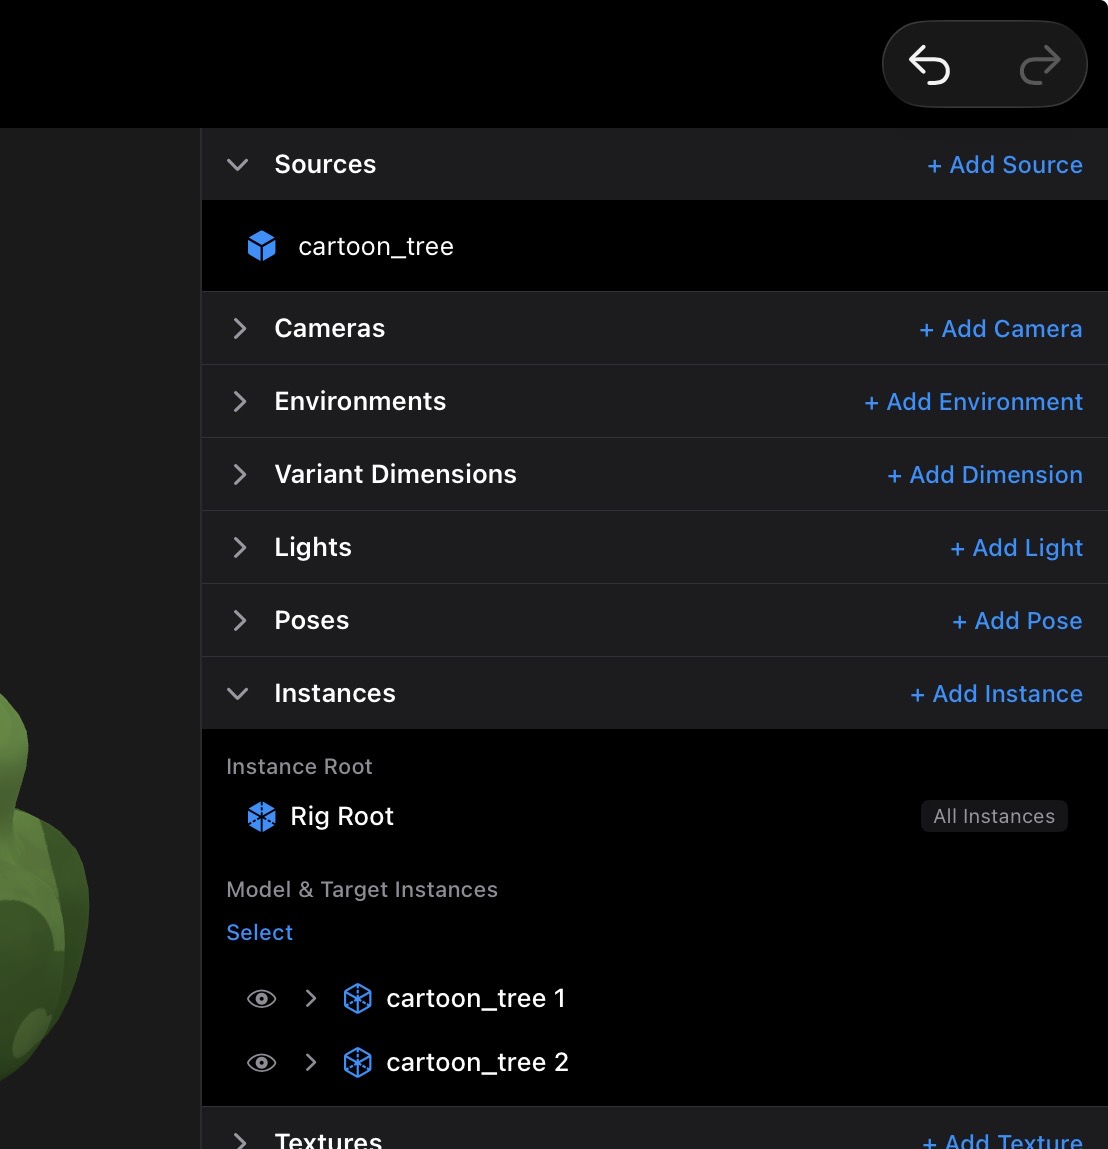Collapse the Instances section
Image resolution: width=1108 pixels, height=1149 pixels.
click(237, 693)
